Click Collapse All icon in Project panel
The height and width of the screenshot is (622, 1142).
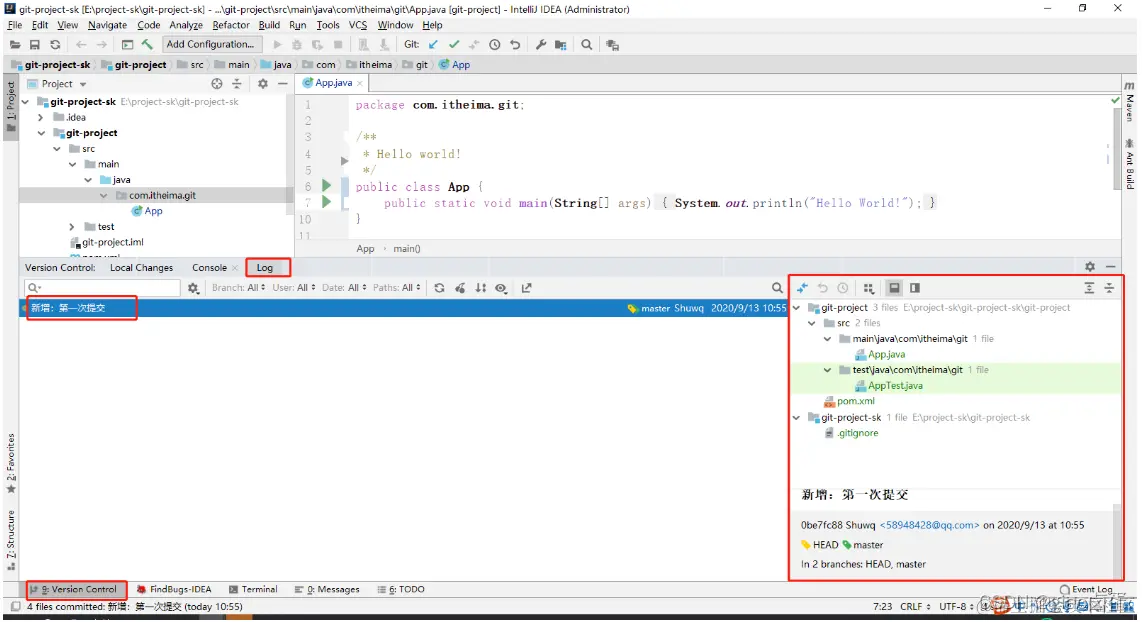coord(237,84)
